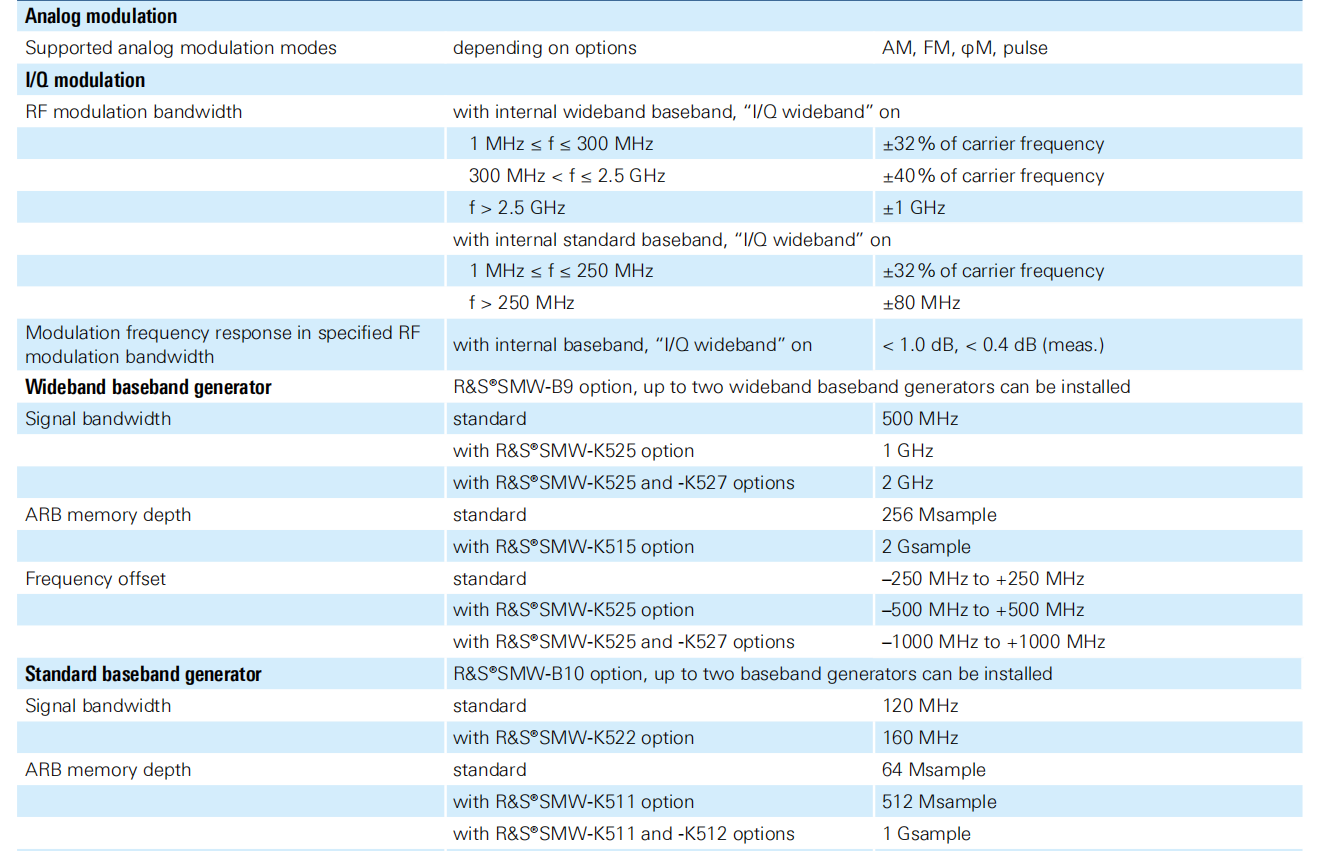The image size is (1322, 851).
Task: Click 'with R&S SMW-K515 option' cell
Action: pos(573,547)
